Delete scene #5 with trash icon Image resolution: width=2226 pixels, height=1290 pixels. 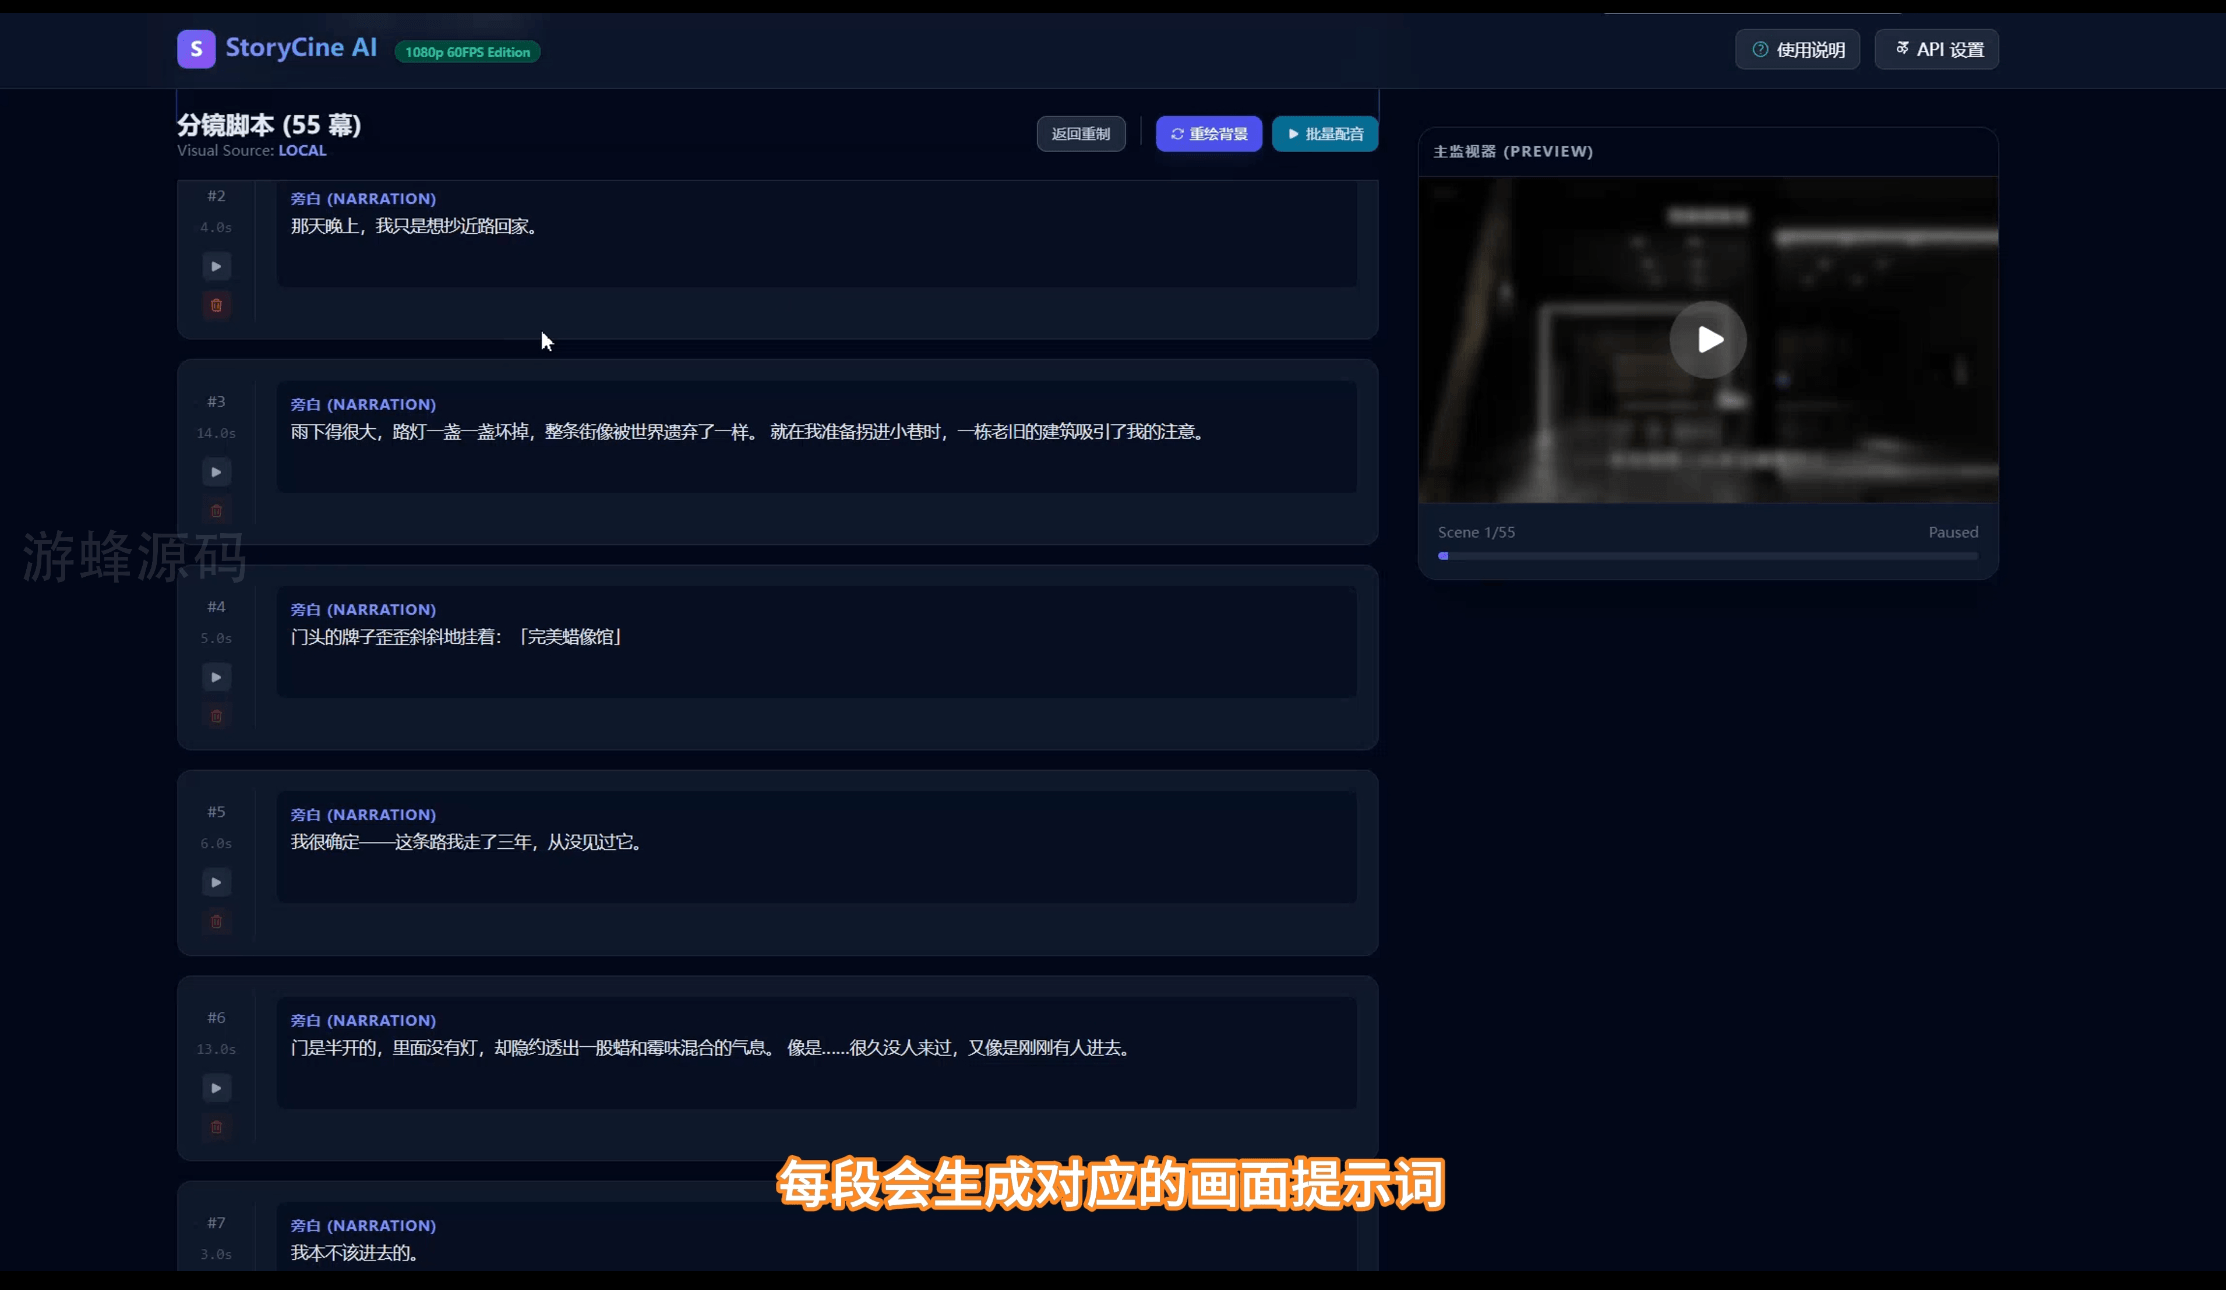[x=216, y=921]
